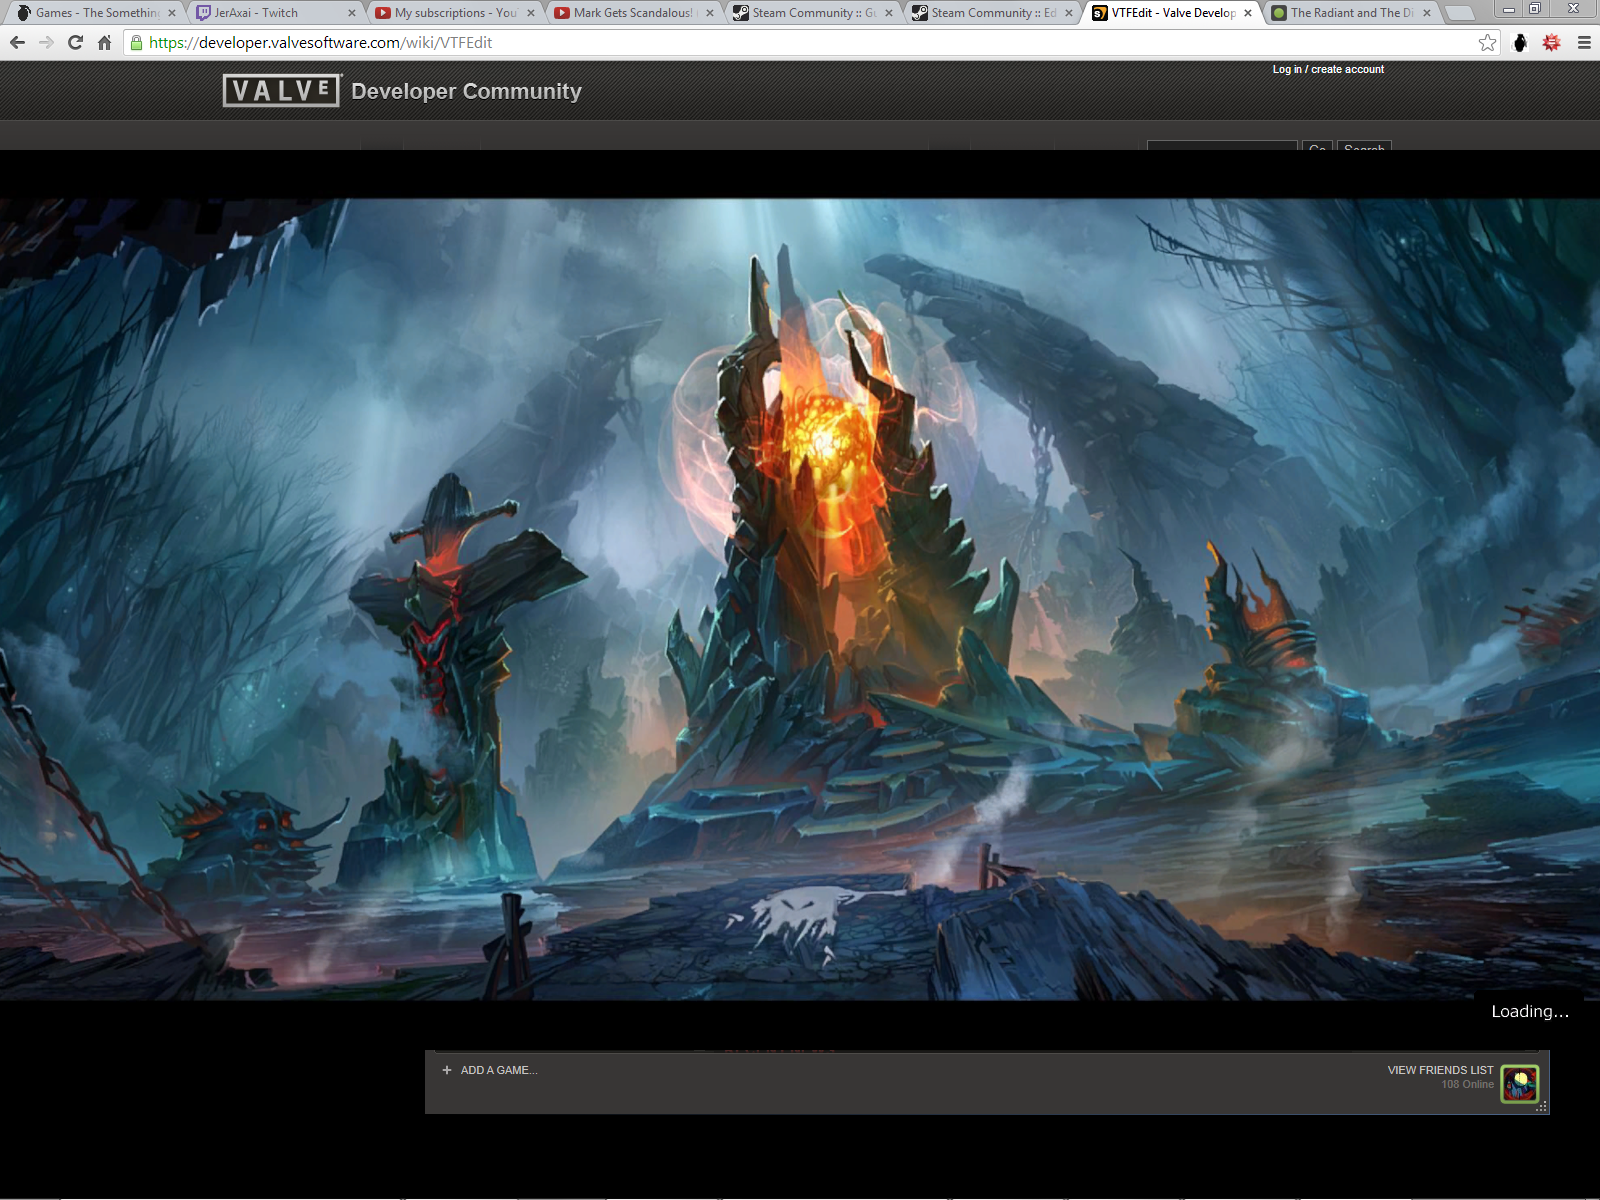The height and width of the screenshot is (1200, 1600).
Task: Open VIEW FRIENDS LIST in Steam
Action: coord(1440,1070)
